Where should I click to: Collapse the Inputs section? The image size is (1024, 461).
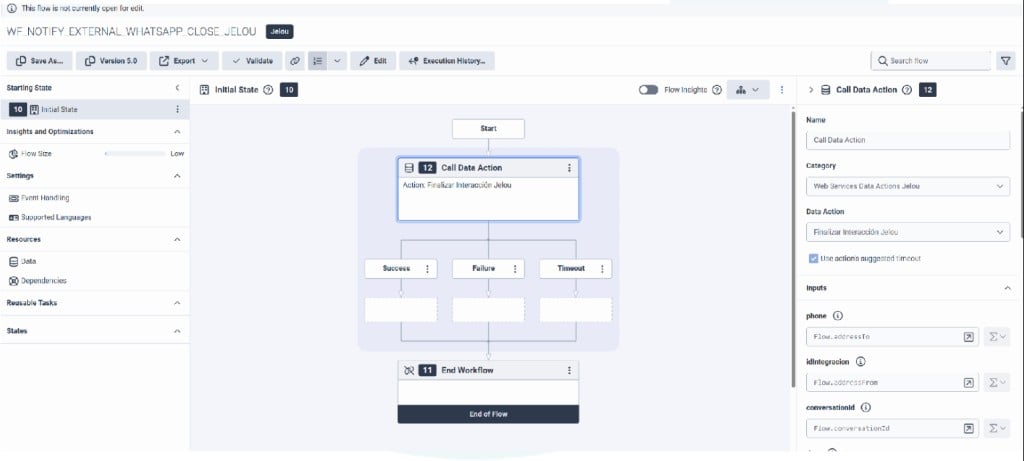[x=1007, y=288]
